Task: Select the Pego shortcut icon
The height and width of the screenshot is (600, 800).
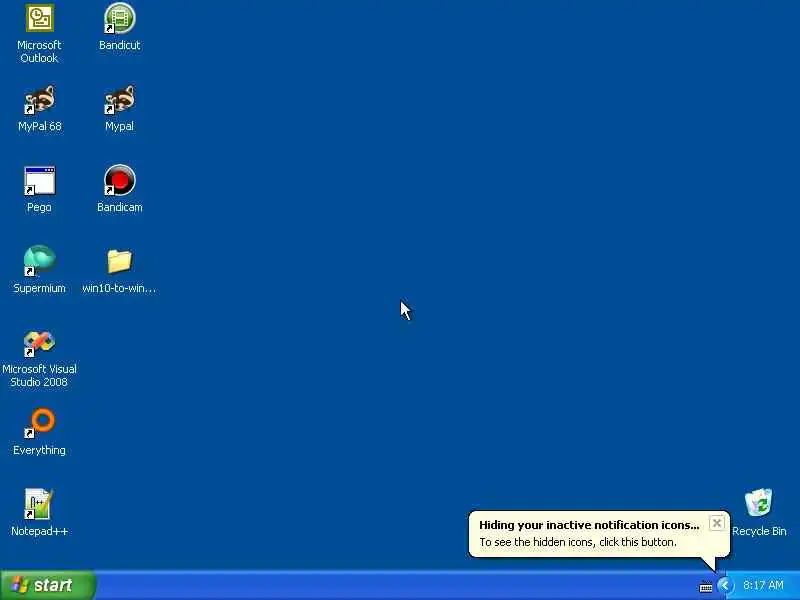Action: coord(39,181)
